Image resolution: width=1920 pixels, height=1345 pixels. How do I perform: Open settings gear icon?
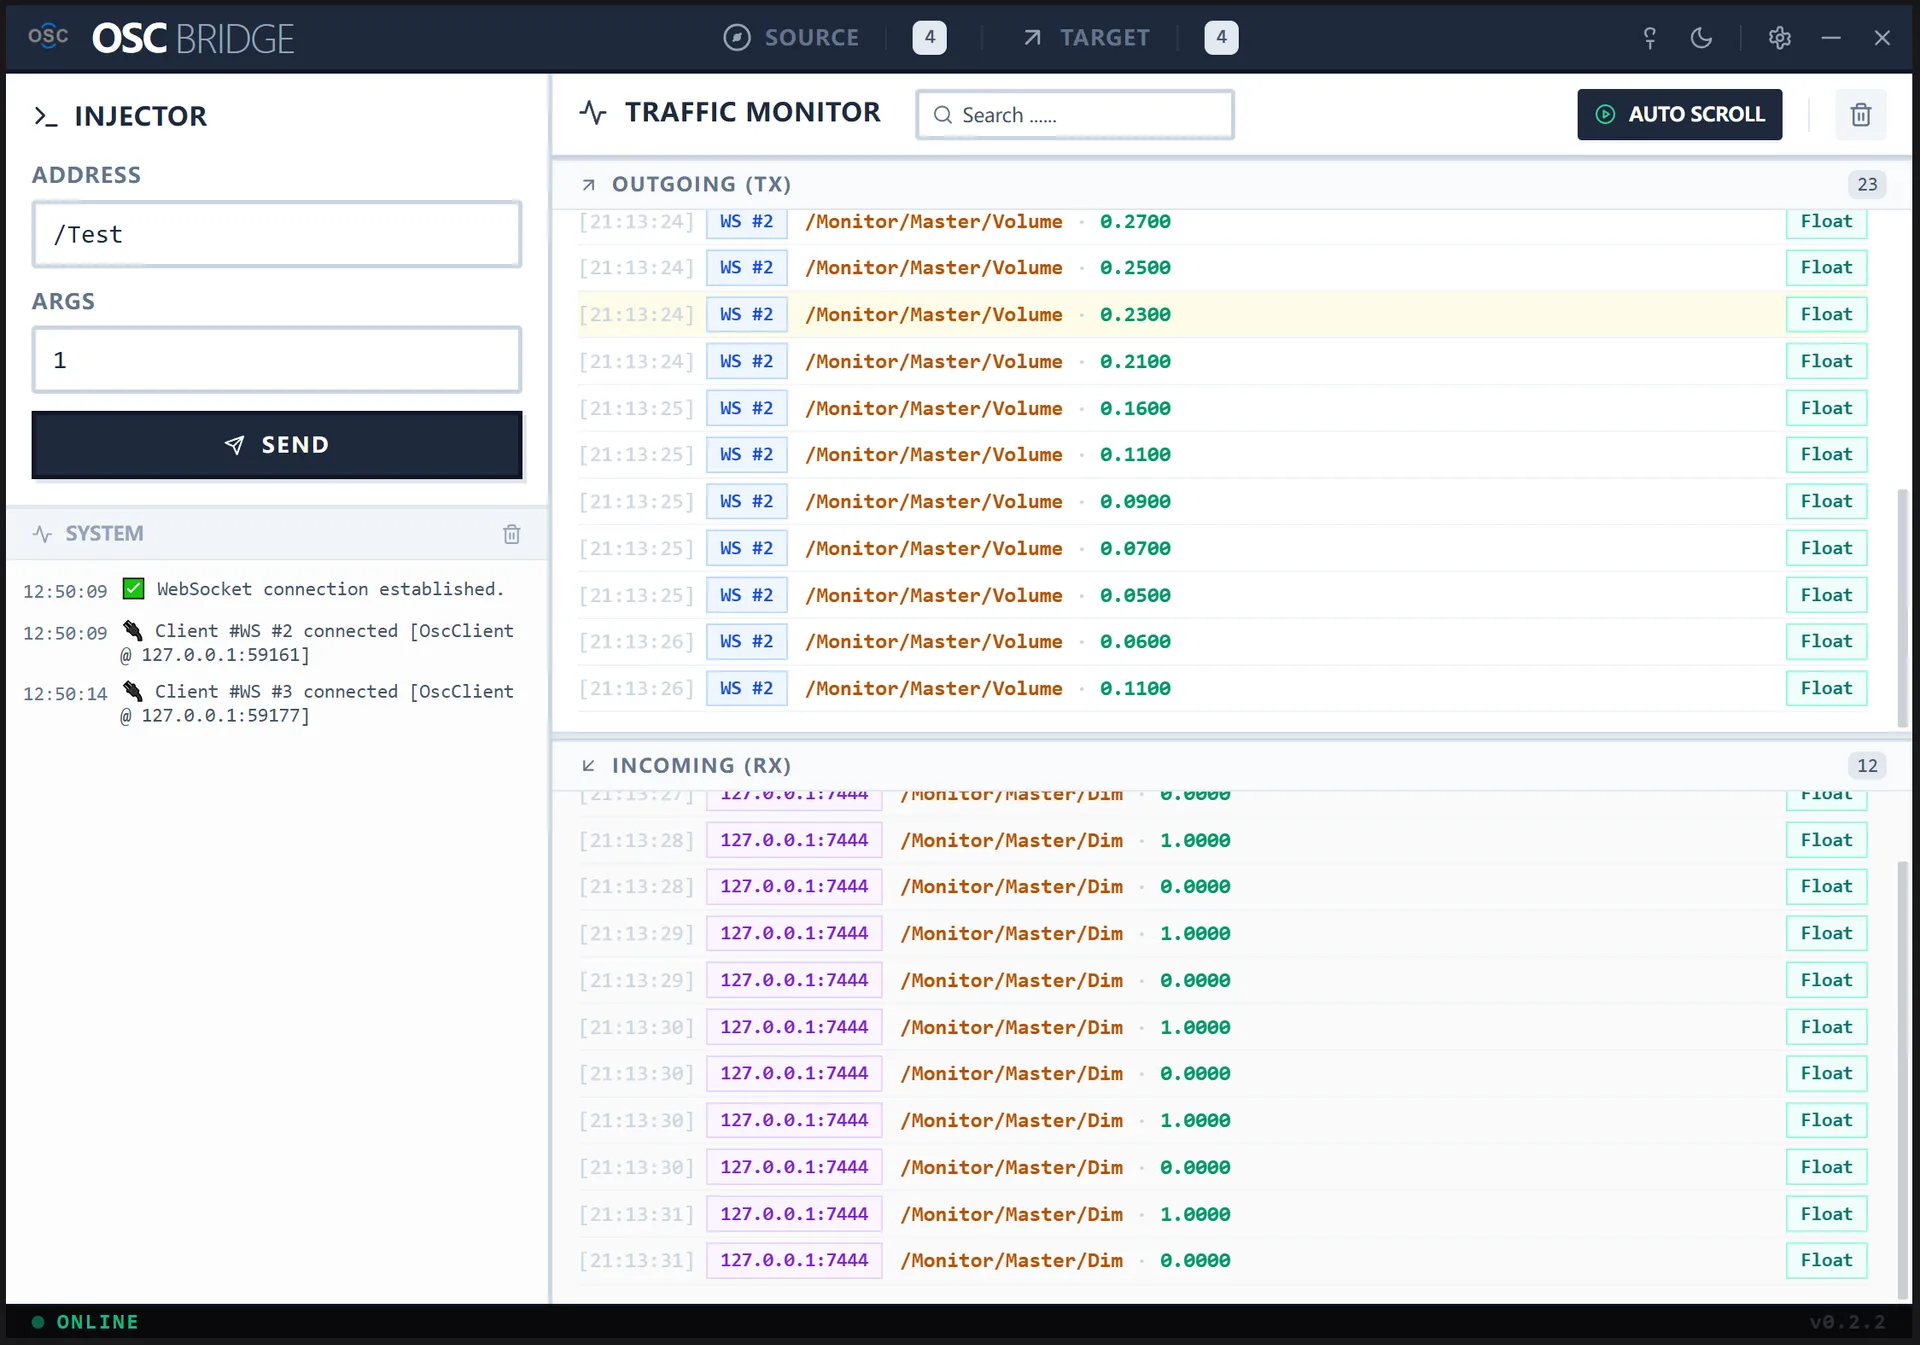coord(1779,38)
